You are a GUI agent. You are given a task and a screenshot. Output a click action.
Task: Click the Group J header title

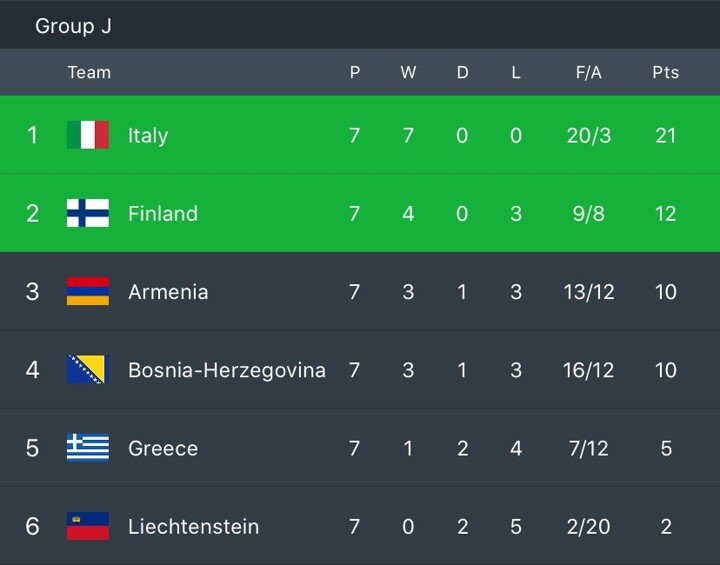pos(73,26)
